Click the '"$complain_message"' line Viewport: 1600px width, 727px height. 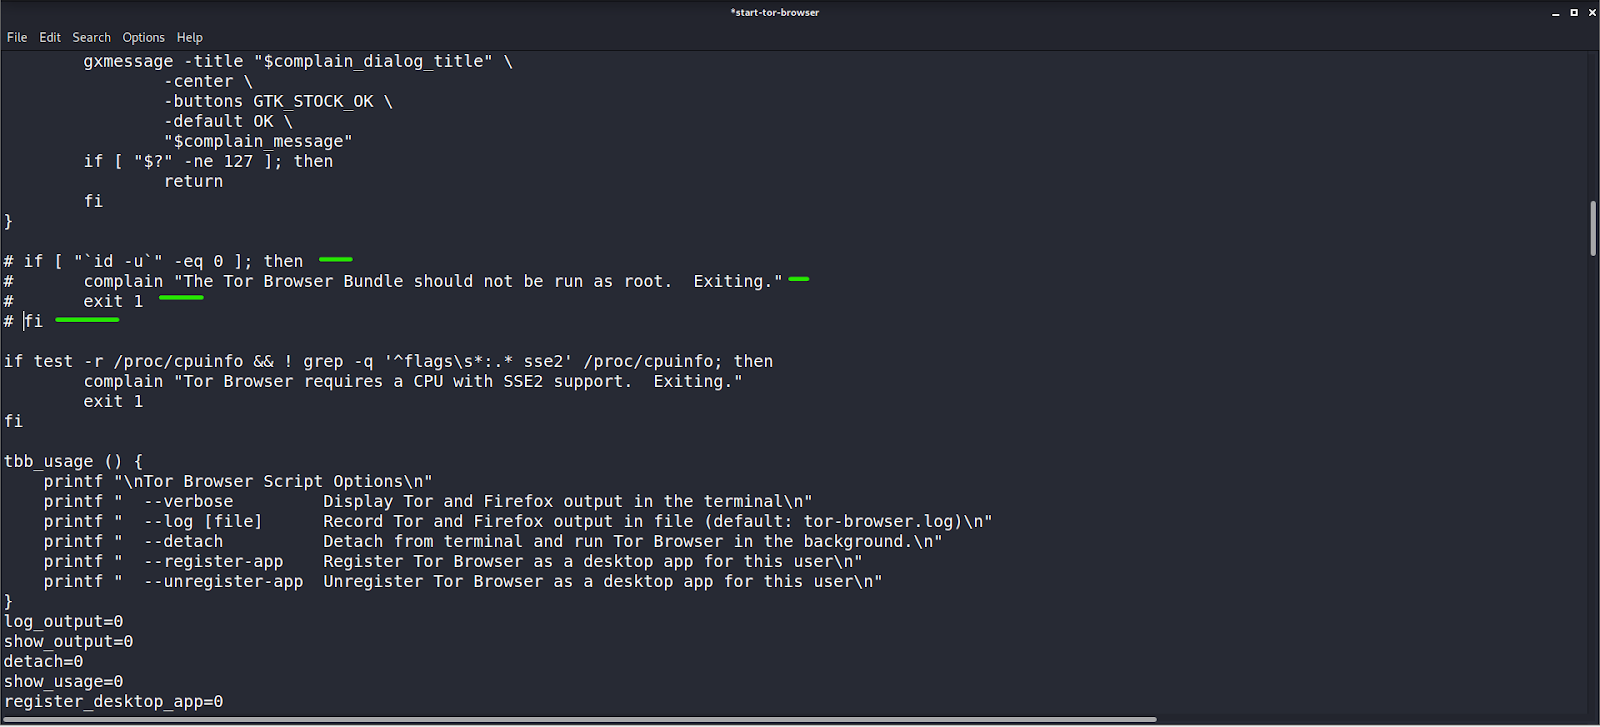tap(258, 141)
